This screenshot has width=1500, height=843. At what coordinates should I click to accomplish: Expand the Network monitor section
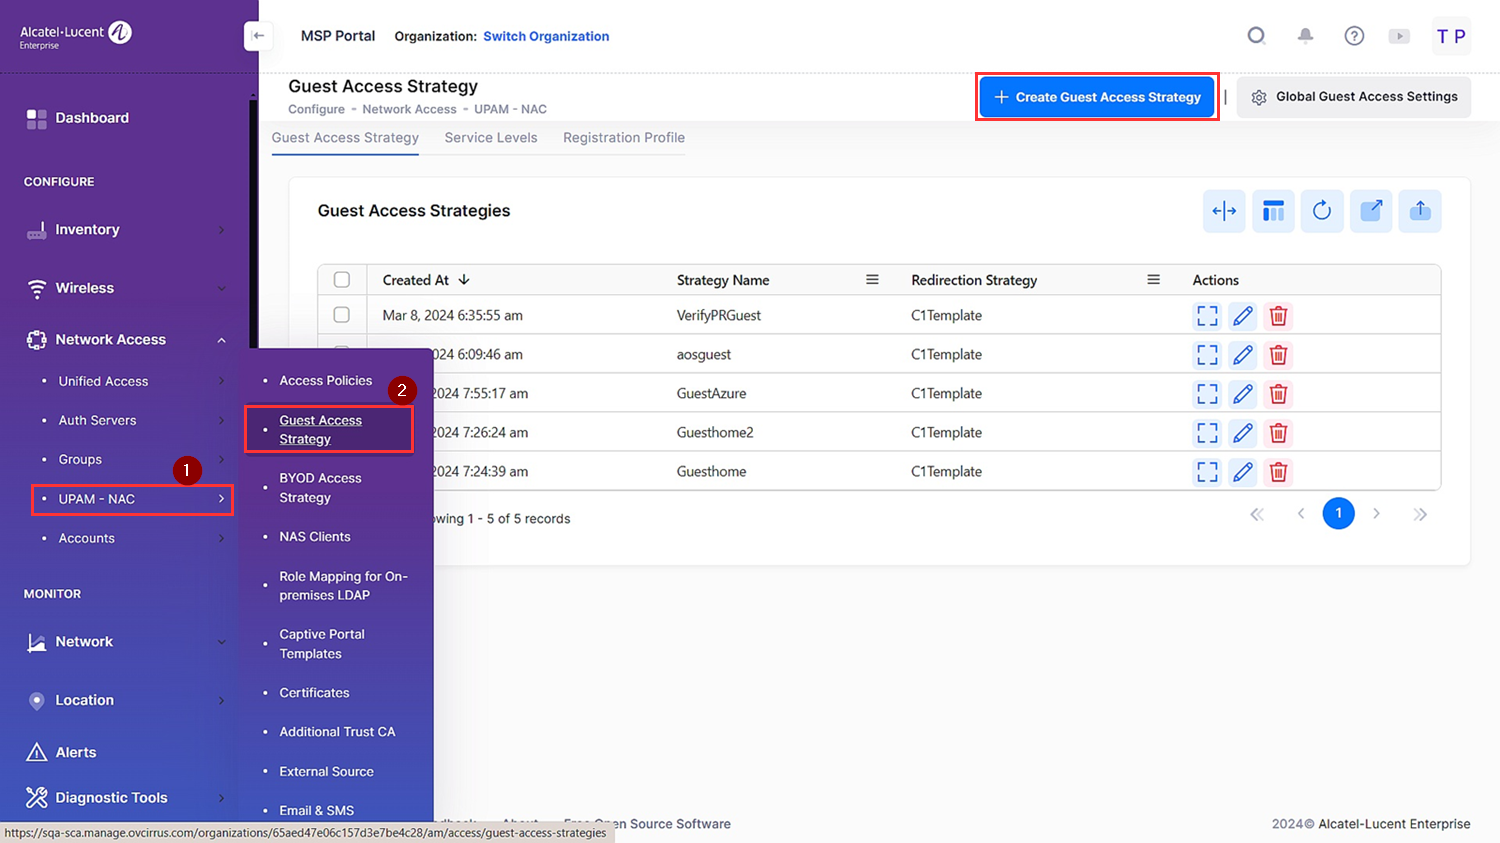[125, 642]
